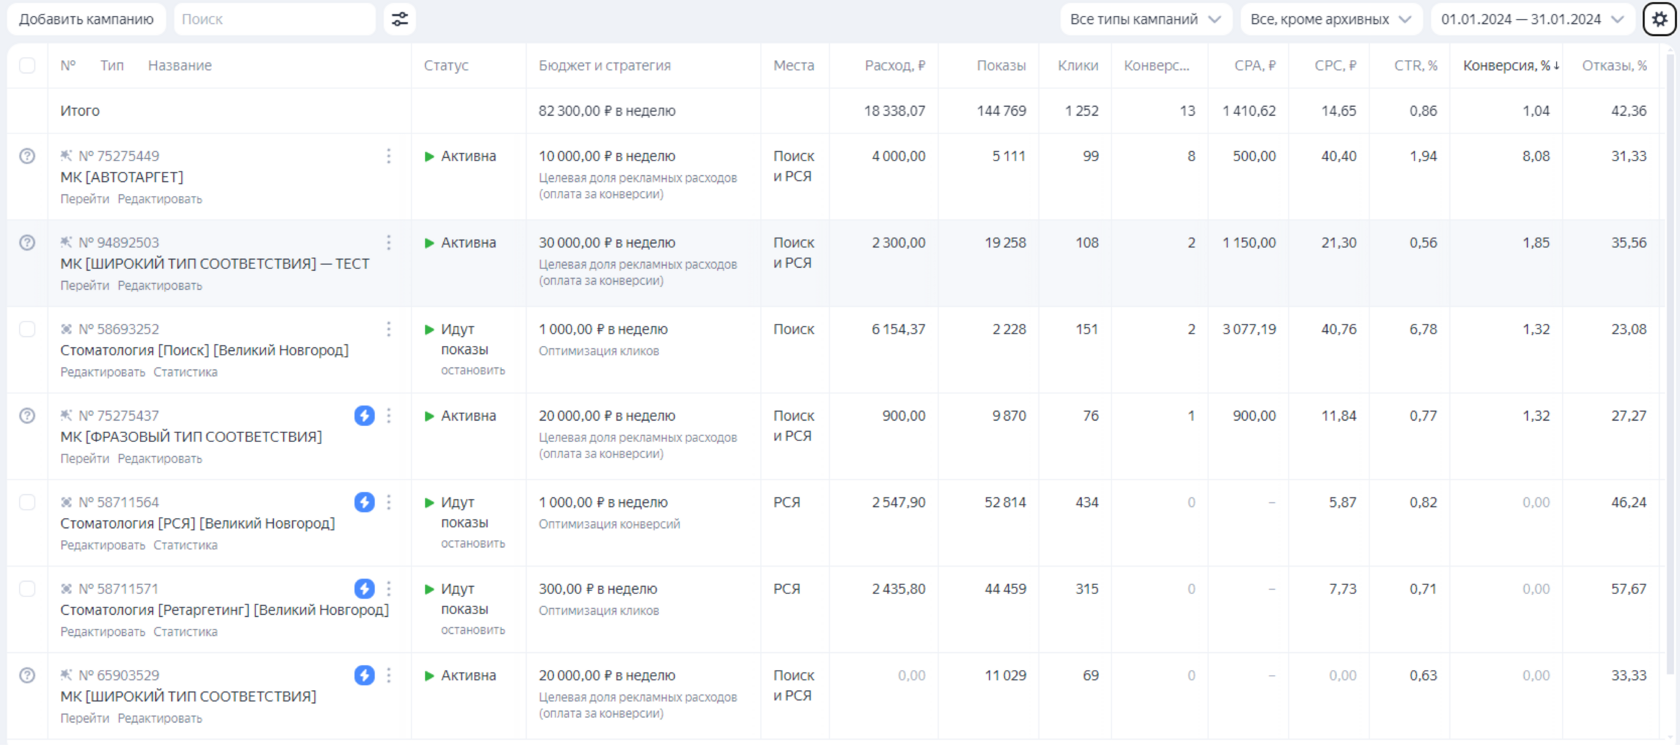Click the Поиск search input field

[274, 19]
